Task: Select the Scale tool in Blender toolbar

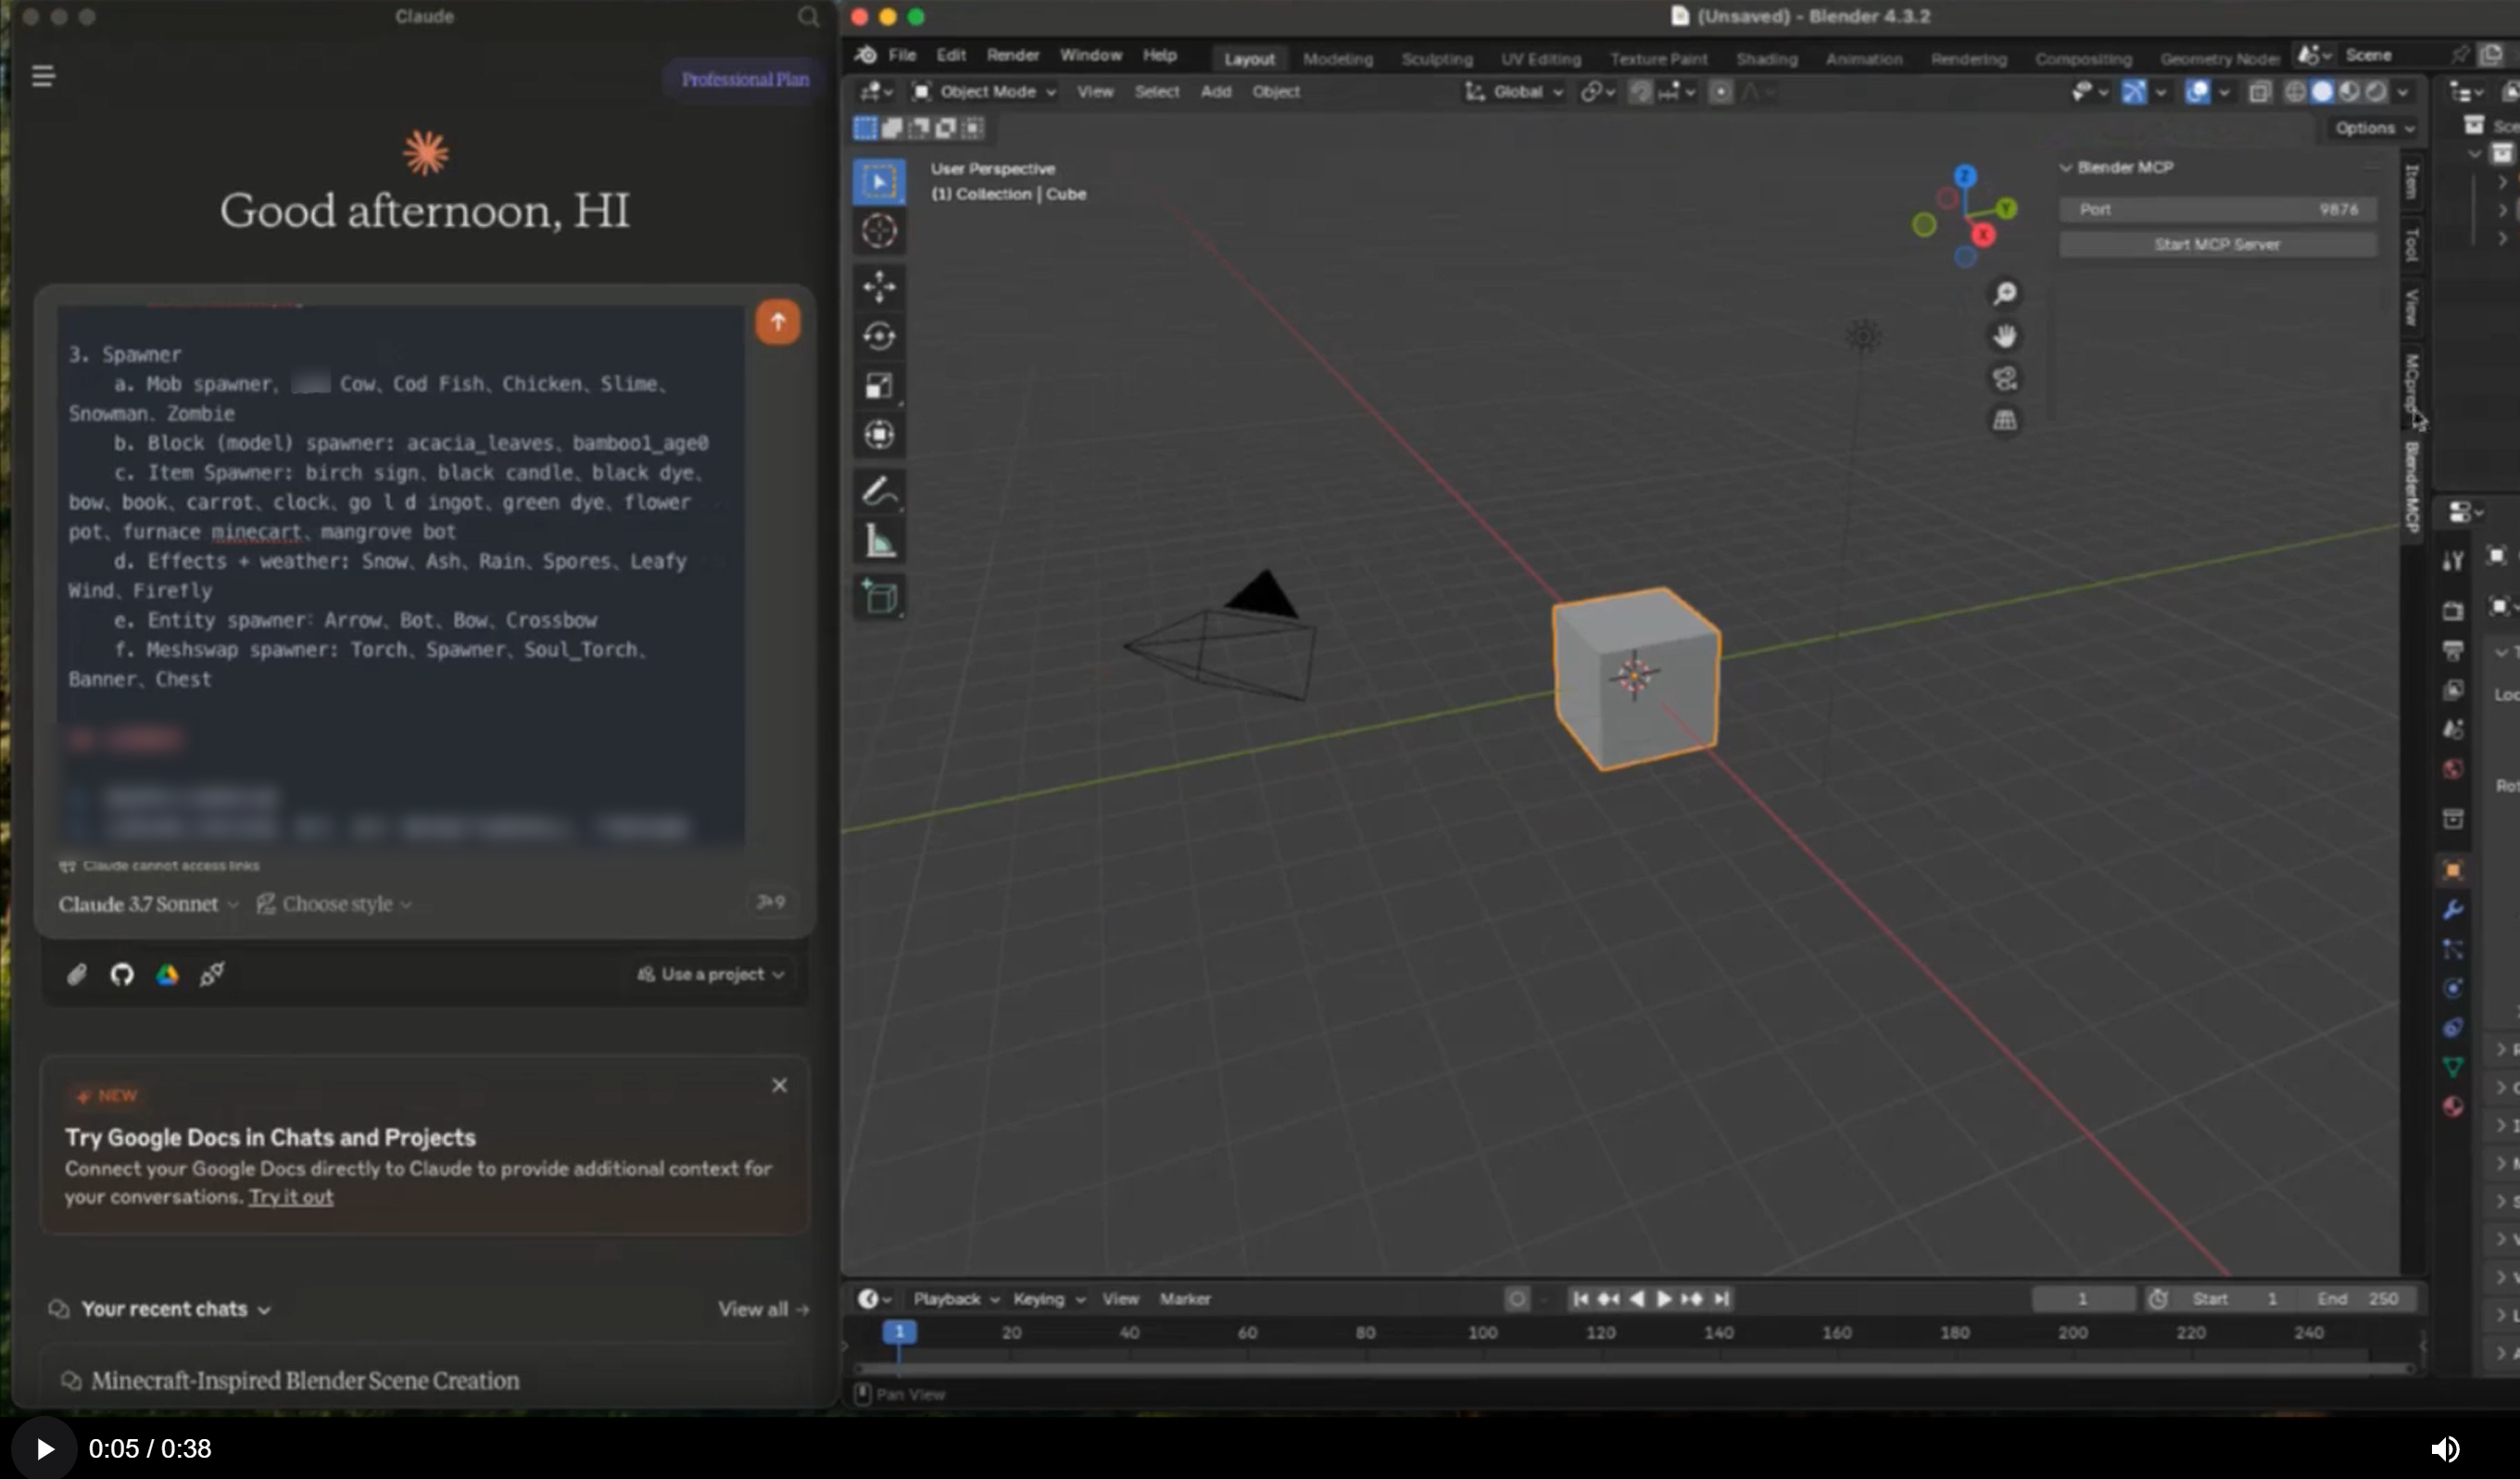Action: (878, 384)
